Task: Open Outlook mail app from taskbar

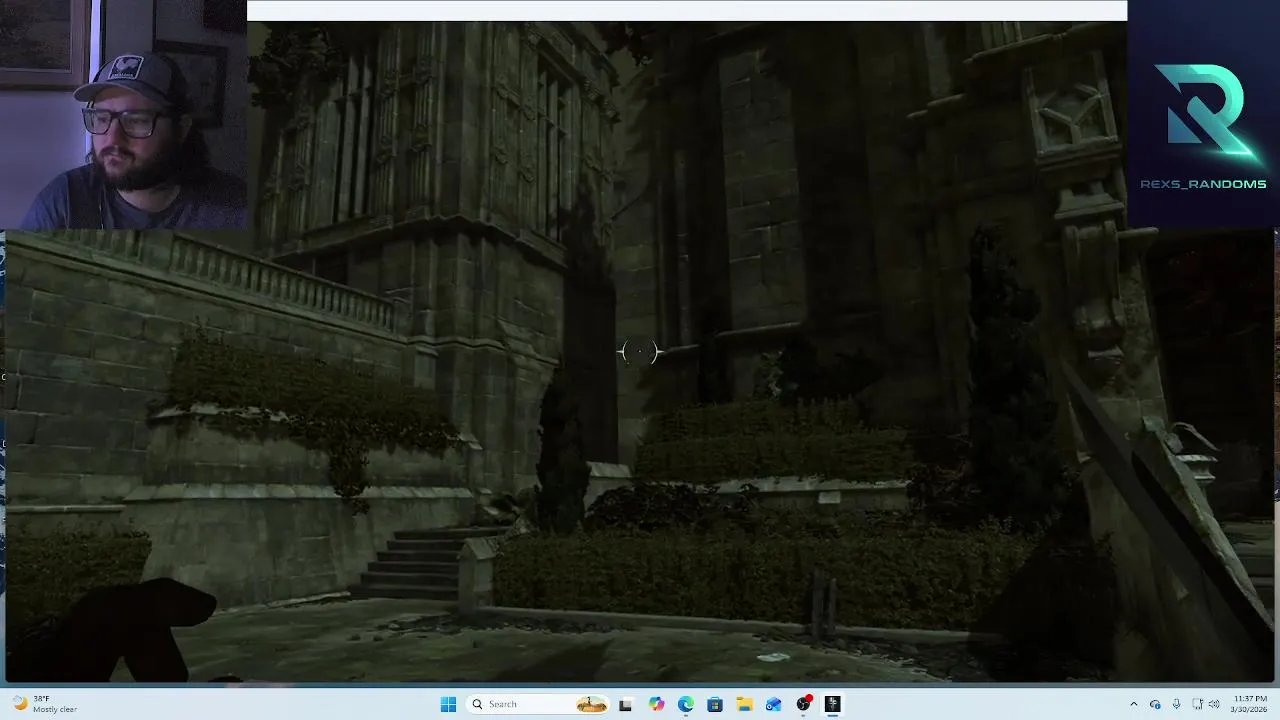Action: click(773, 704)
